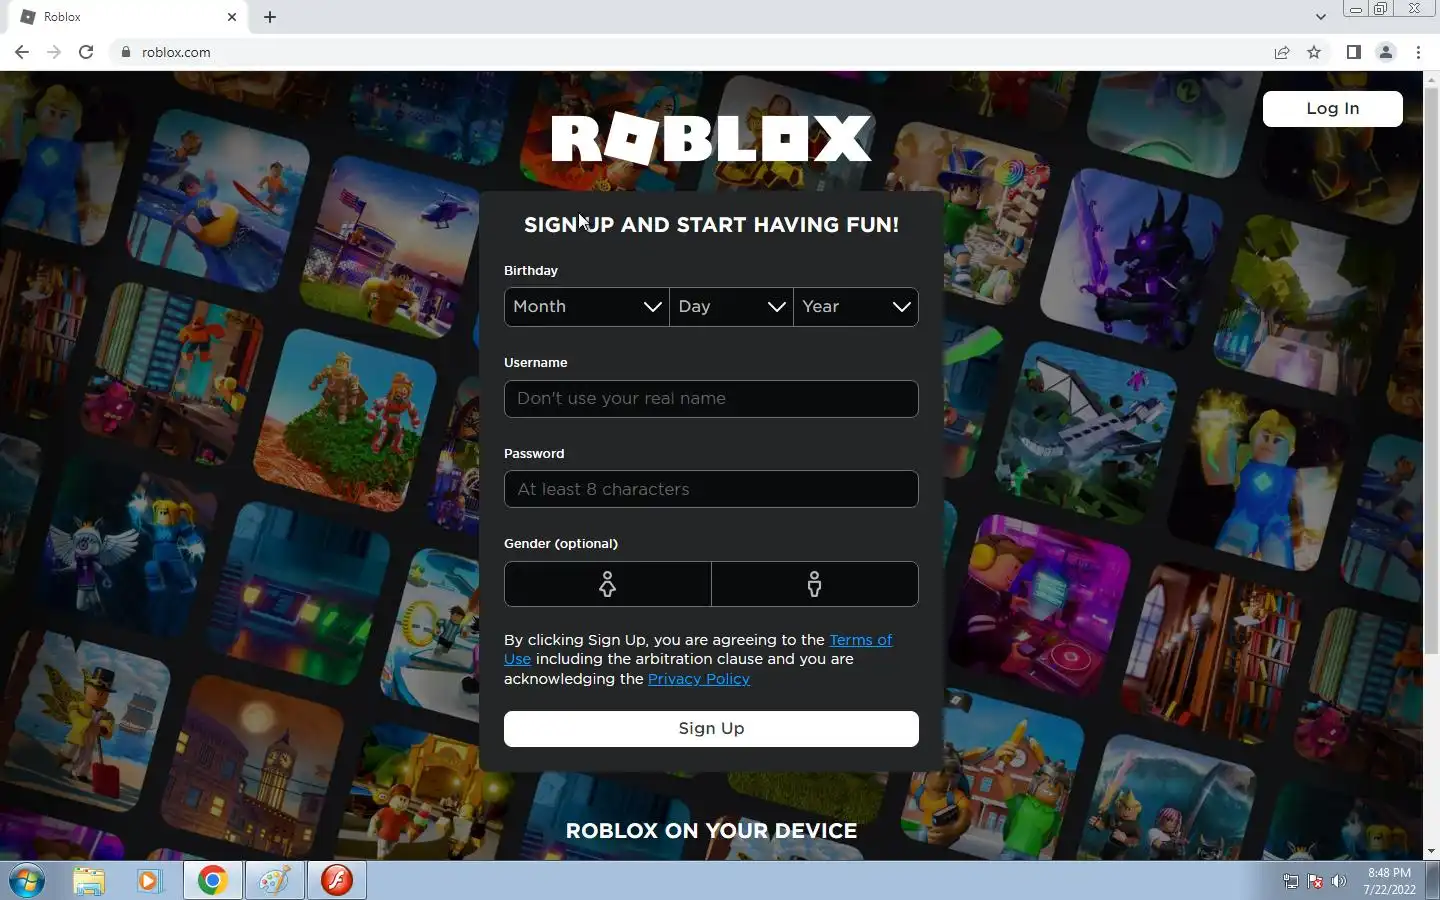The image size is (1440, 900).
Task: Focus the Password input field
Action: (x=711, y=489)
